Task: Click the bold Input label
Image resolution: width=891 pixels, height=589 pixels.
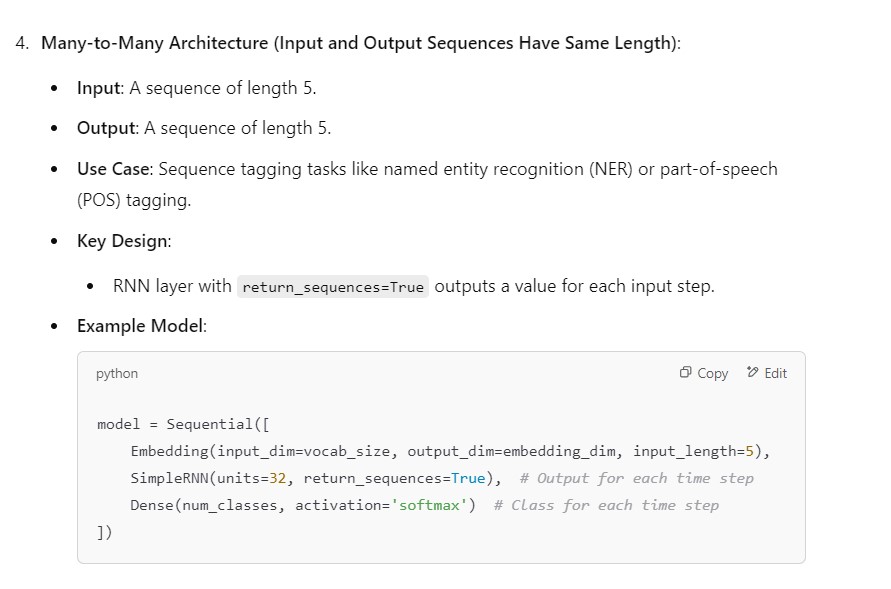Action: [x=100, y=88]
